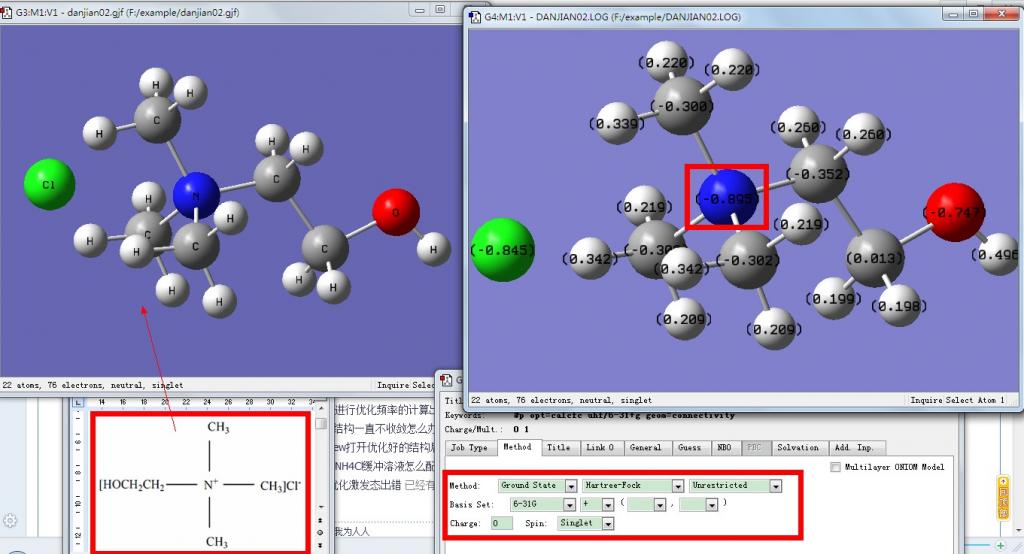Image resolution: width=1024 pixels, height=554 pixels.
Task: Select the green Cl atom labeled -0.845
Action: pos(502,250)
